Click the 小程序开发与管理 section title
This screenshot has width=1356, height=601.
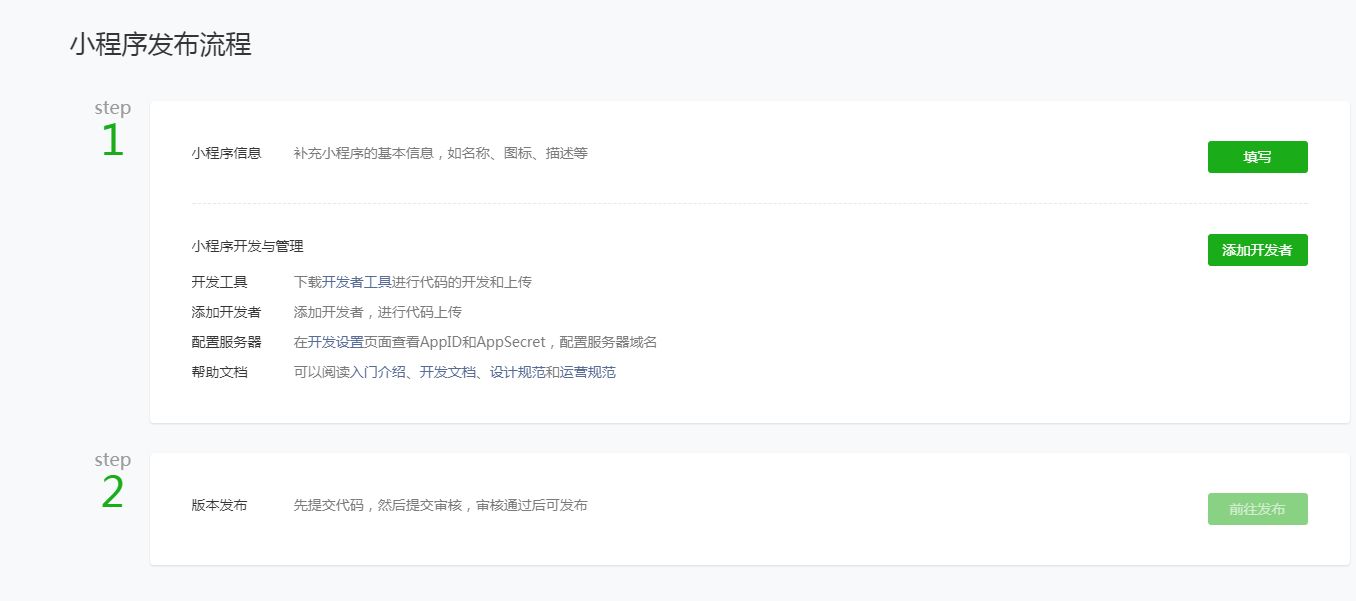click(248, 245)
